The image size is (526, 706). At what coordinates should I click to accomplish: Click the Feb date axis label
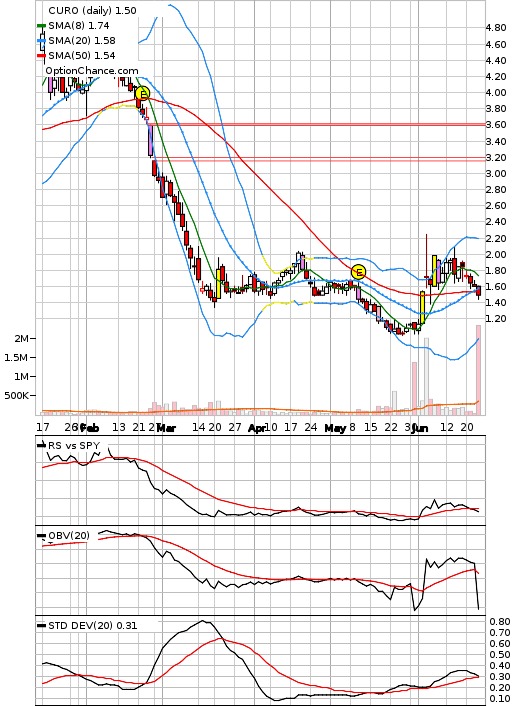90,427
